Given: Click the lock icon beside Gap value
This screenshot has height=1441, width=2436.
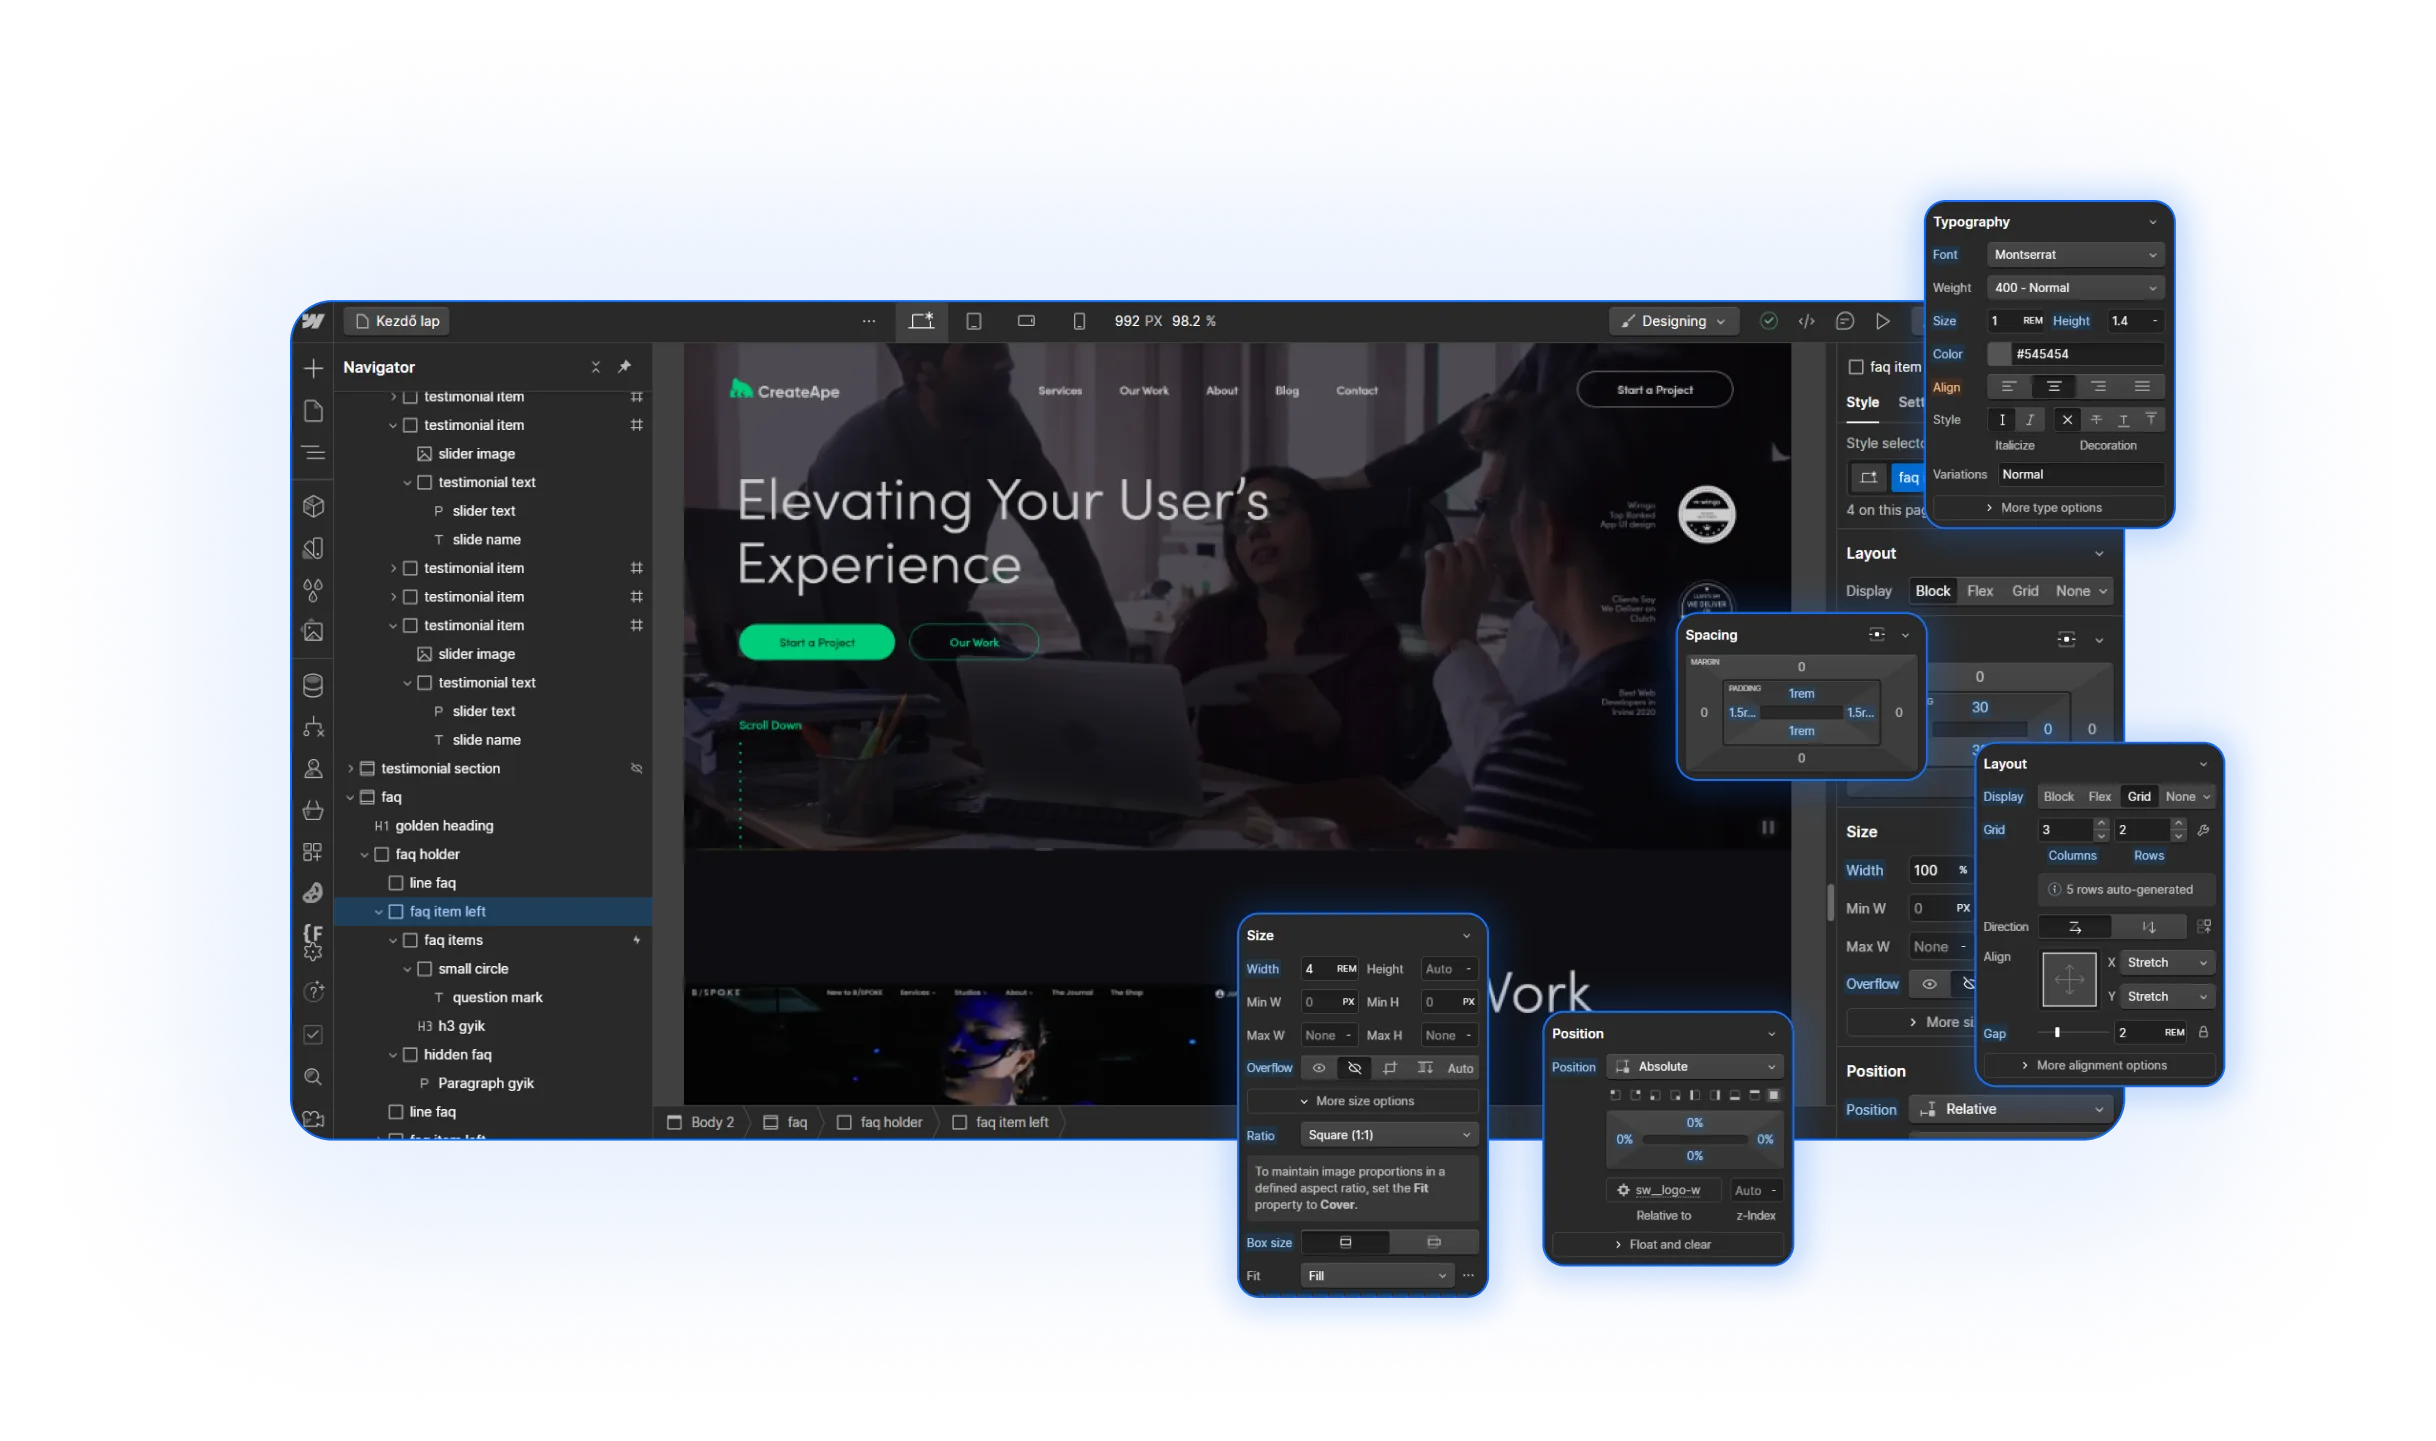Looking at the screenshot, I should [x=2203, y=1032].
